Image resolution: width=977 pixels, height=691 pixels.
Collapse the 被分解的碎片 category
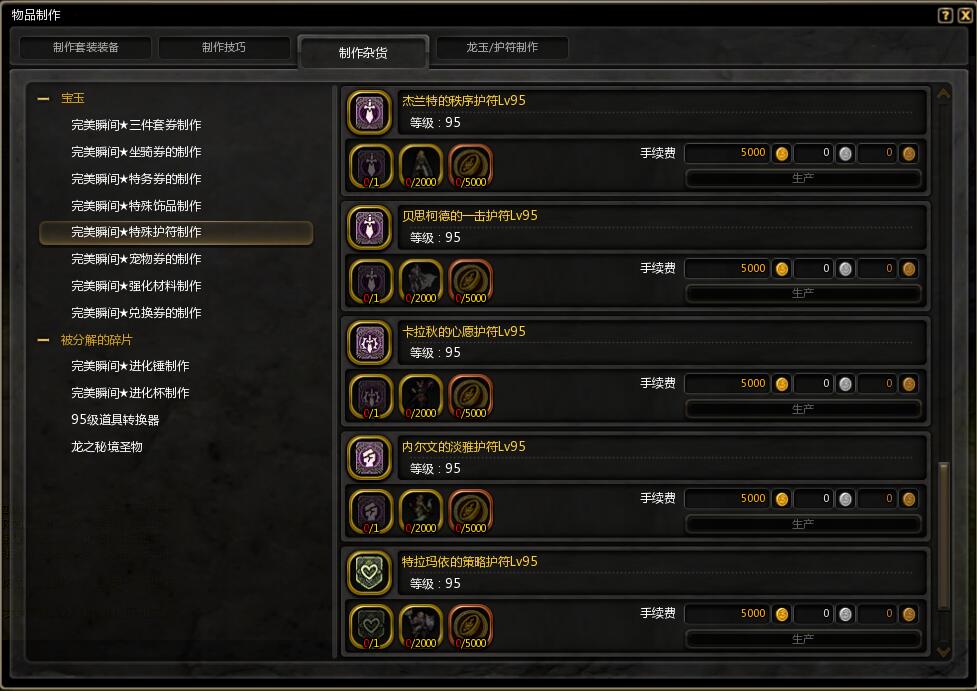click(x=44, y=340)
